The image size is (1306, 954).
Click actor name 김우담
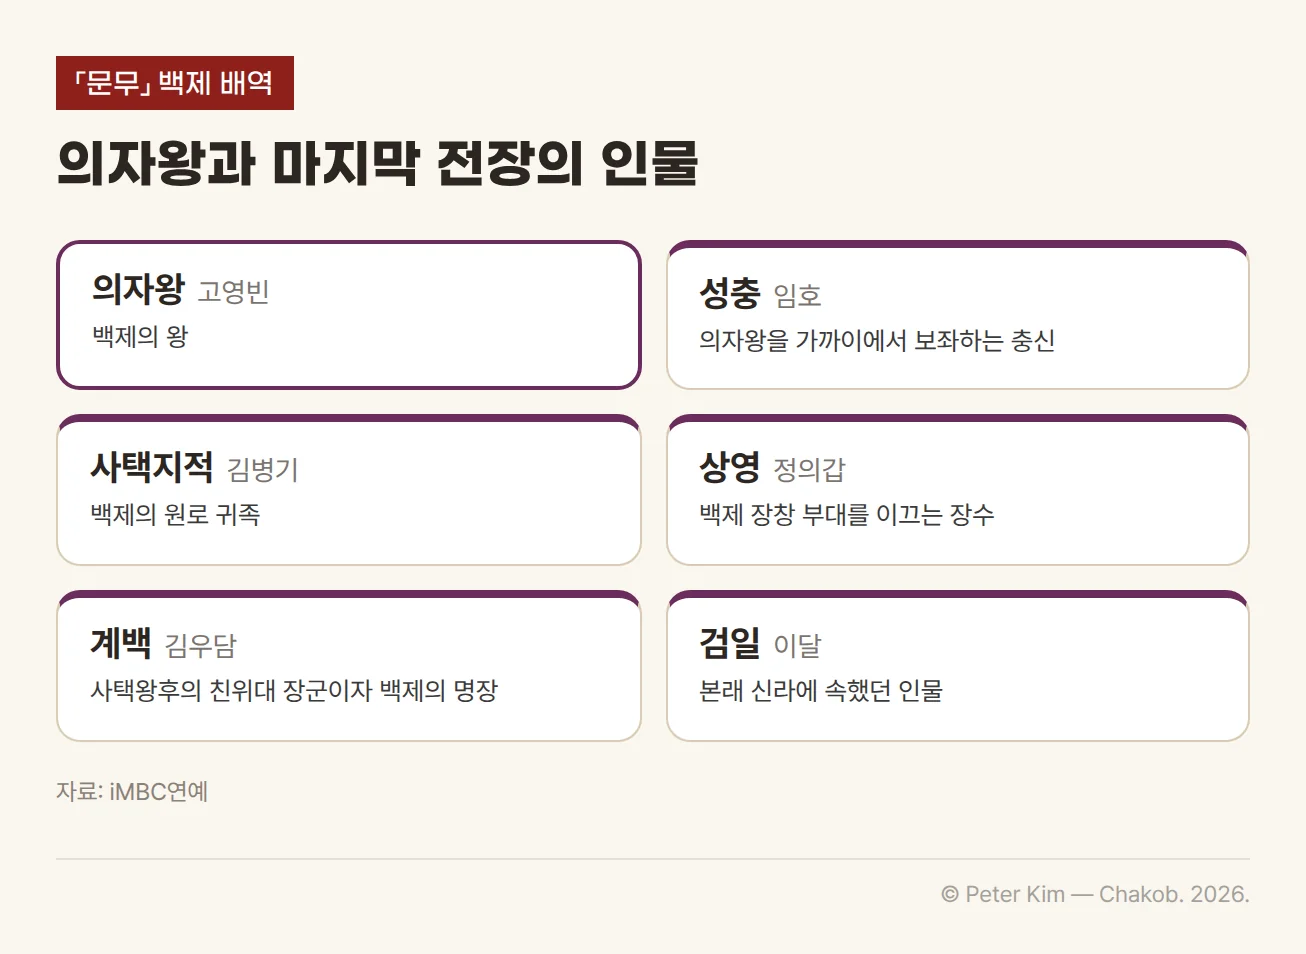click(x=201, y=646)
